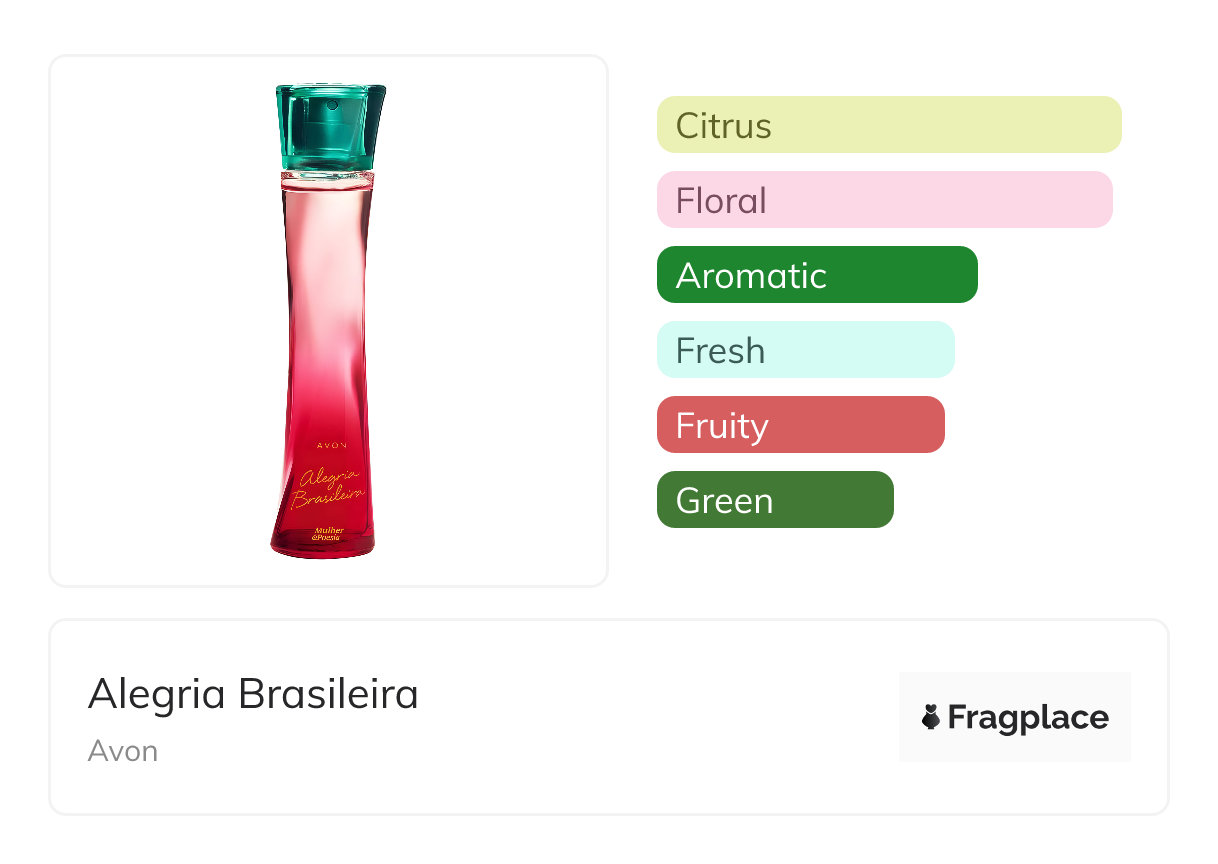Select the Green accord bar
The image size is (1218, 864).
click(774, 500)
